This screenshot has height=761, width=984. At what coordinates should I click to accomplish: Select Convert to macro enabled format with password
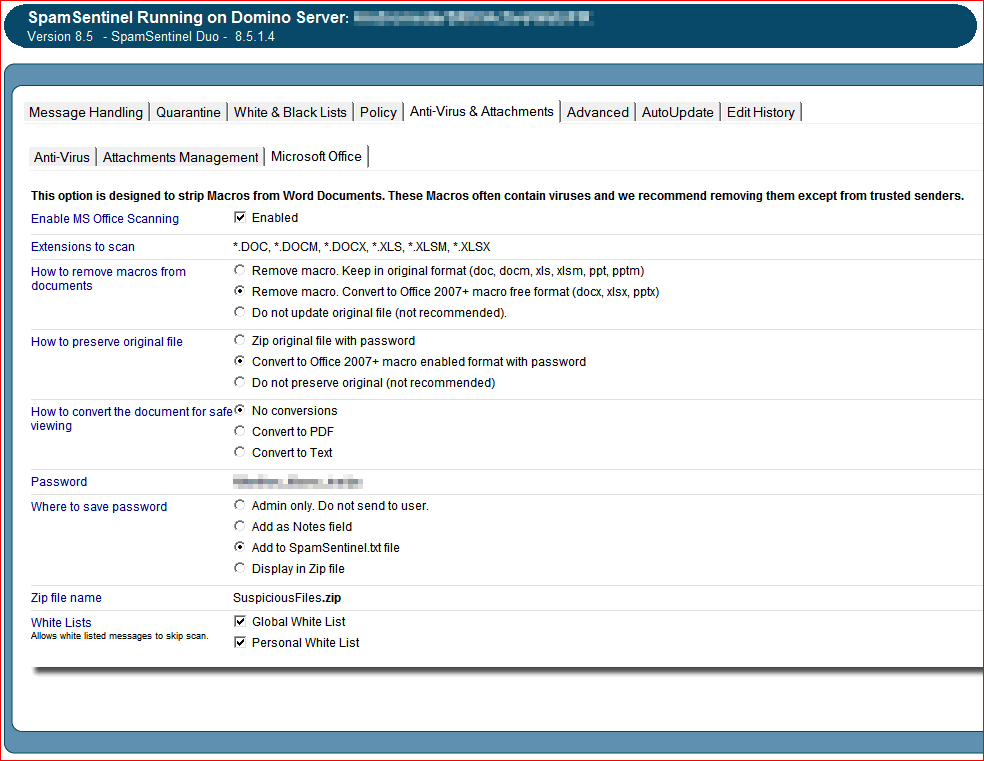point(239,361)
